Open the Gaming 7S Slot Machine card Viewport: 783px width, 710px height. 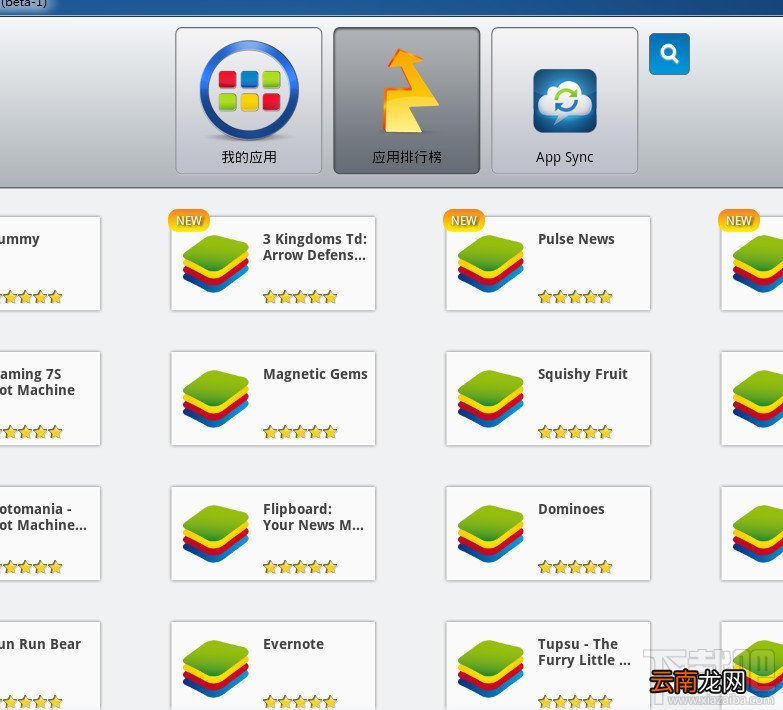[x=50, y=398]
